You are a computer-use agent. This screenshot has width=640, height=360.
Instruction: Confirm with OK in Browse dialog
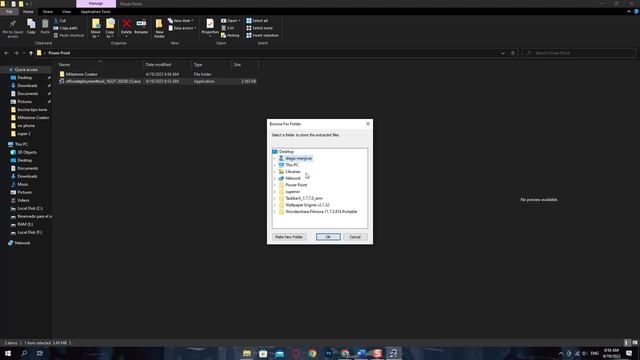coord(328,237)
